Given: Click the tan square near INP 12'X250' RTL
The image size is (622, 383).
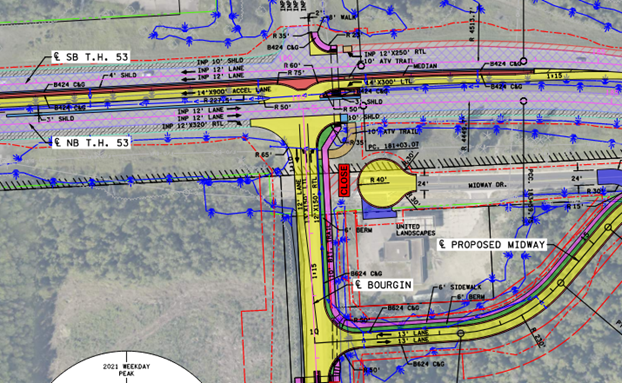Looking at the screenshot, I should (x=347, y=49).
